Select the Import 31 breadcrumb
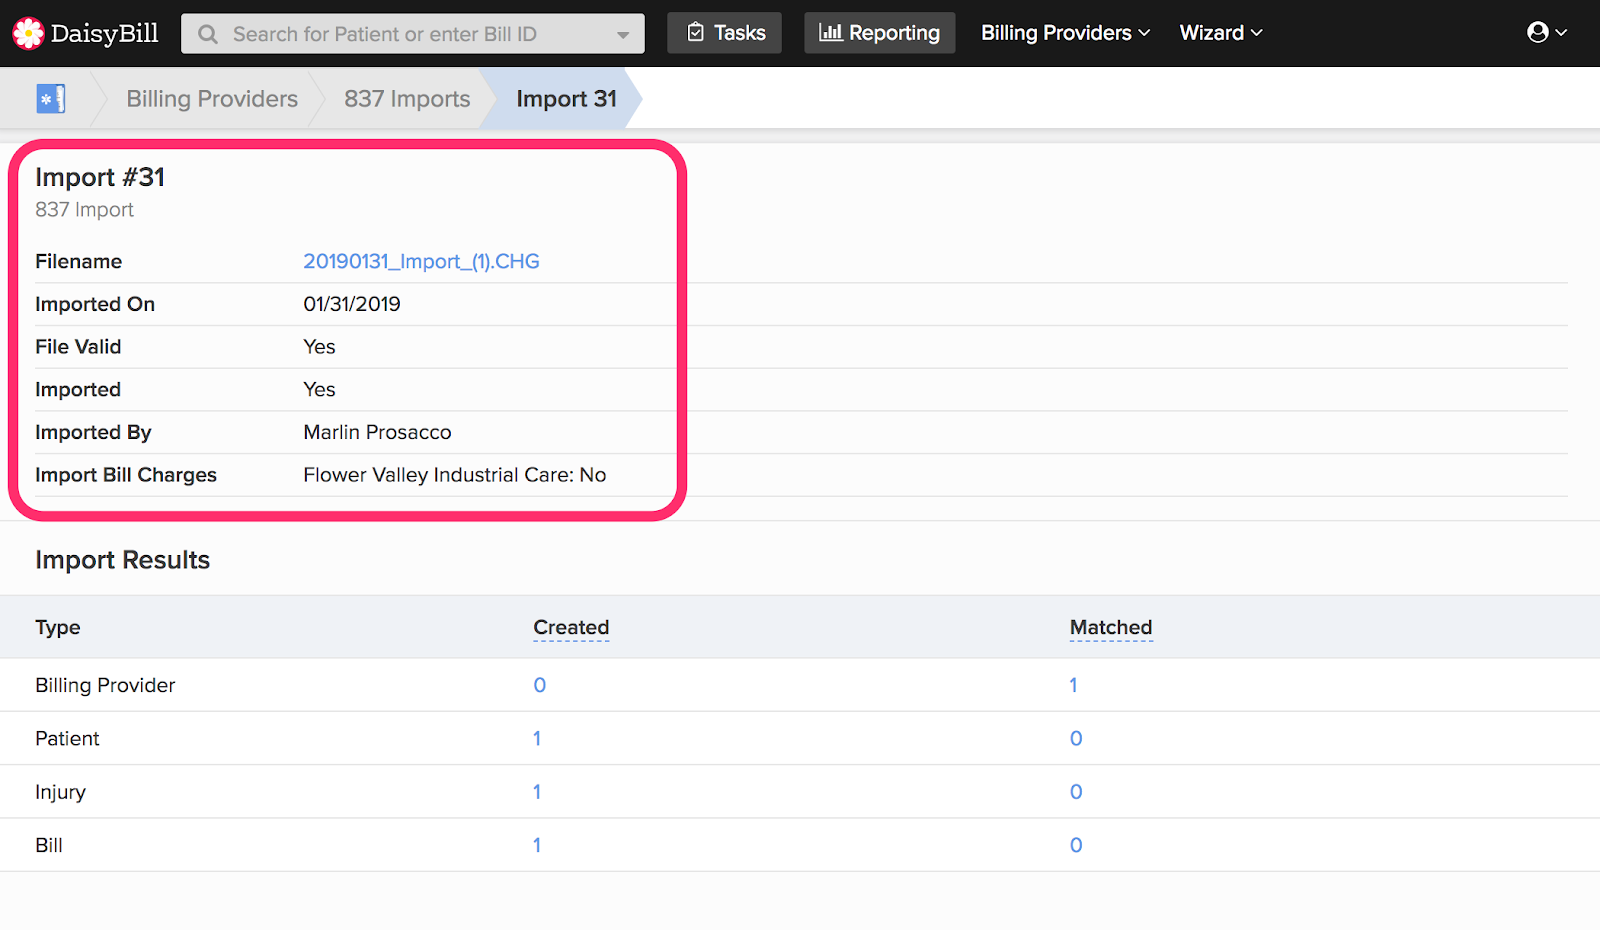The width and height of the screenshot is (1600, 930). coord(566,99)
